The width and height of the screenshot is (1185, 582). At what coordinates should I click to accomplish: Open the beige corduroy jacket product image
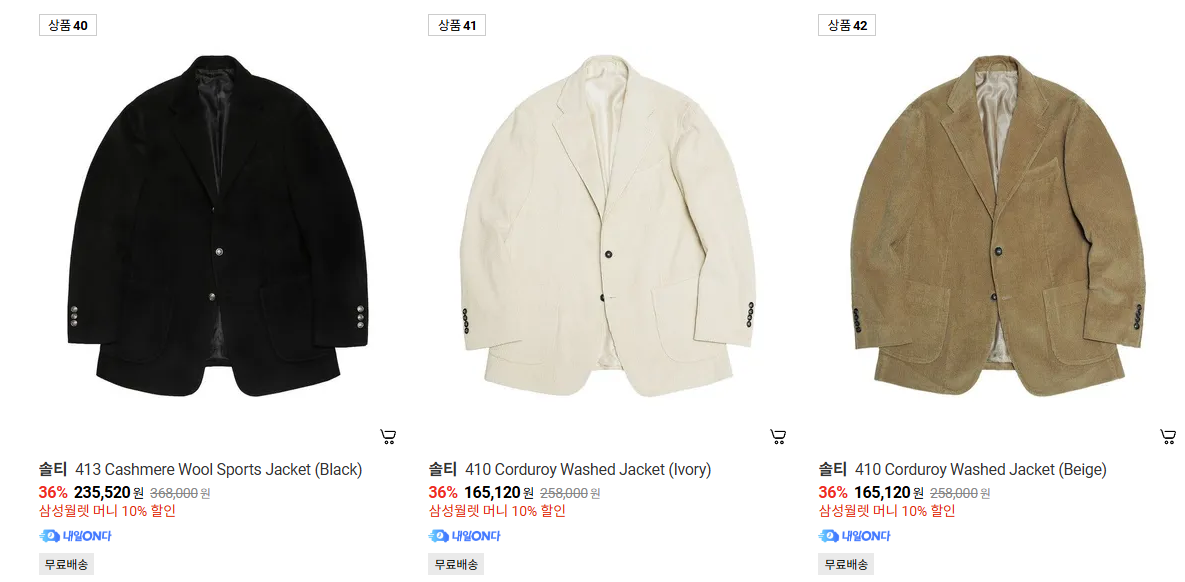998,225
